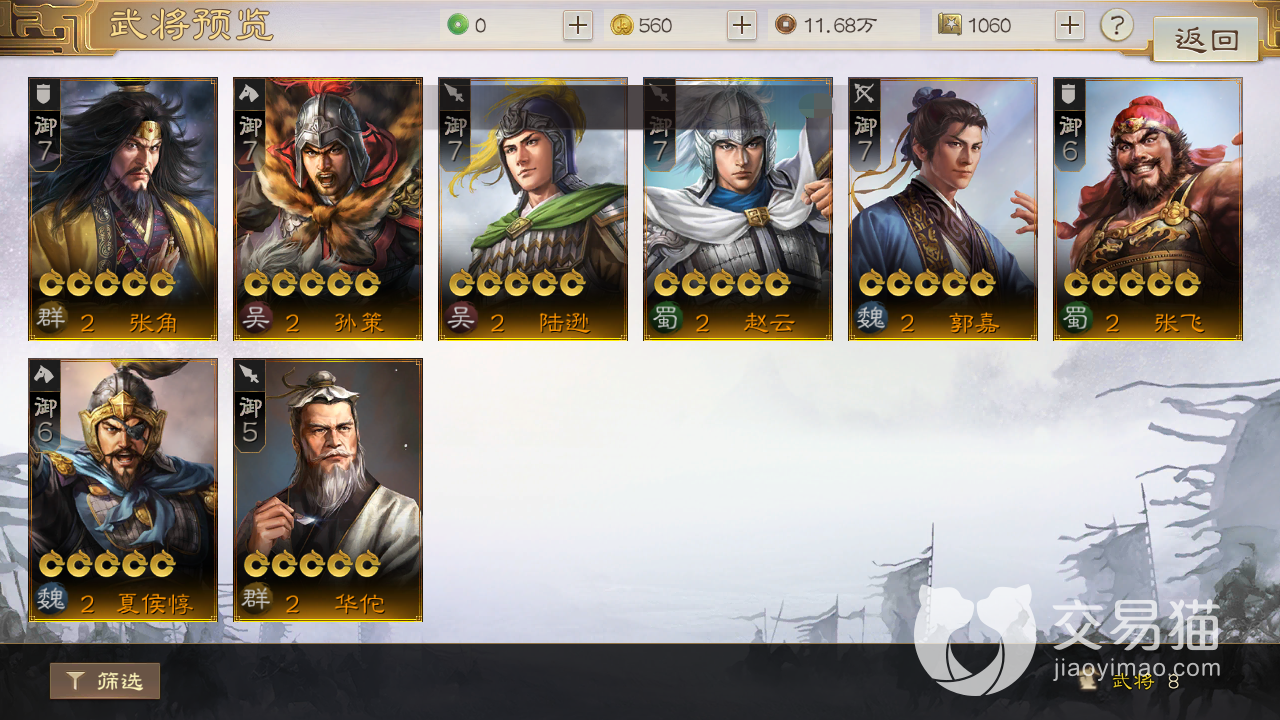
Task: View 赵云 general card details
Action: 738,209
